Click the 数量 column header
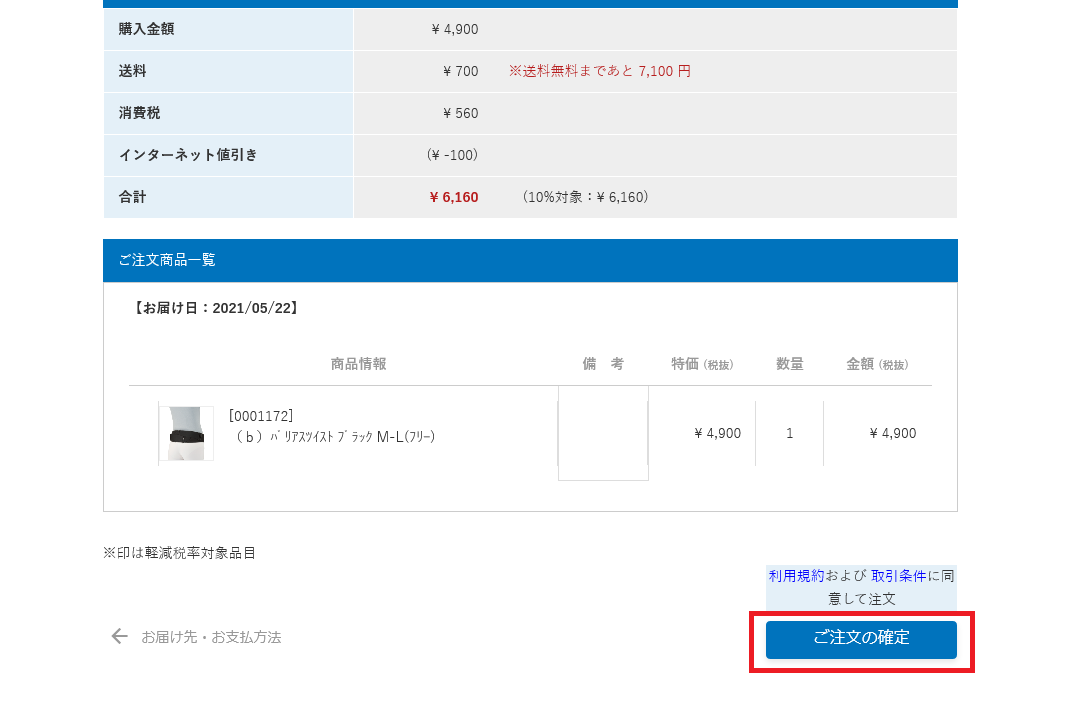The height and width of the screenshot is (716, 1079). coord(789,364)
